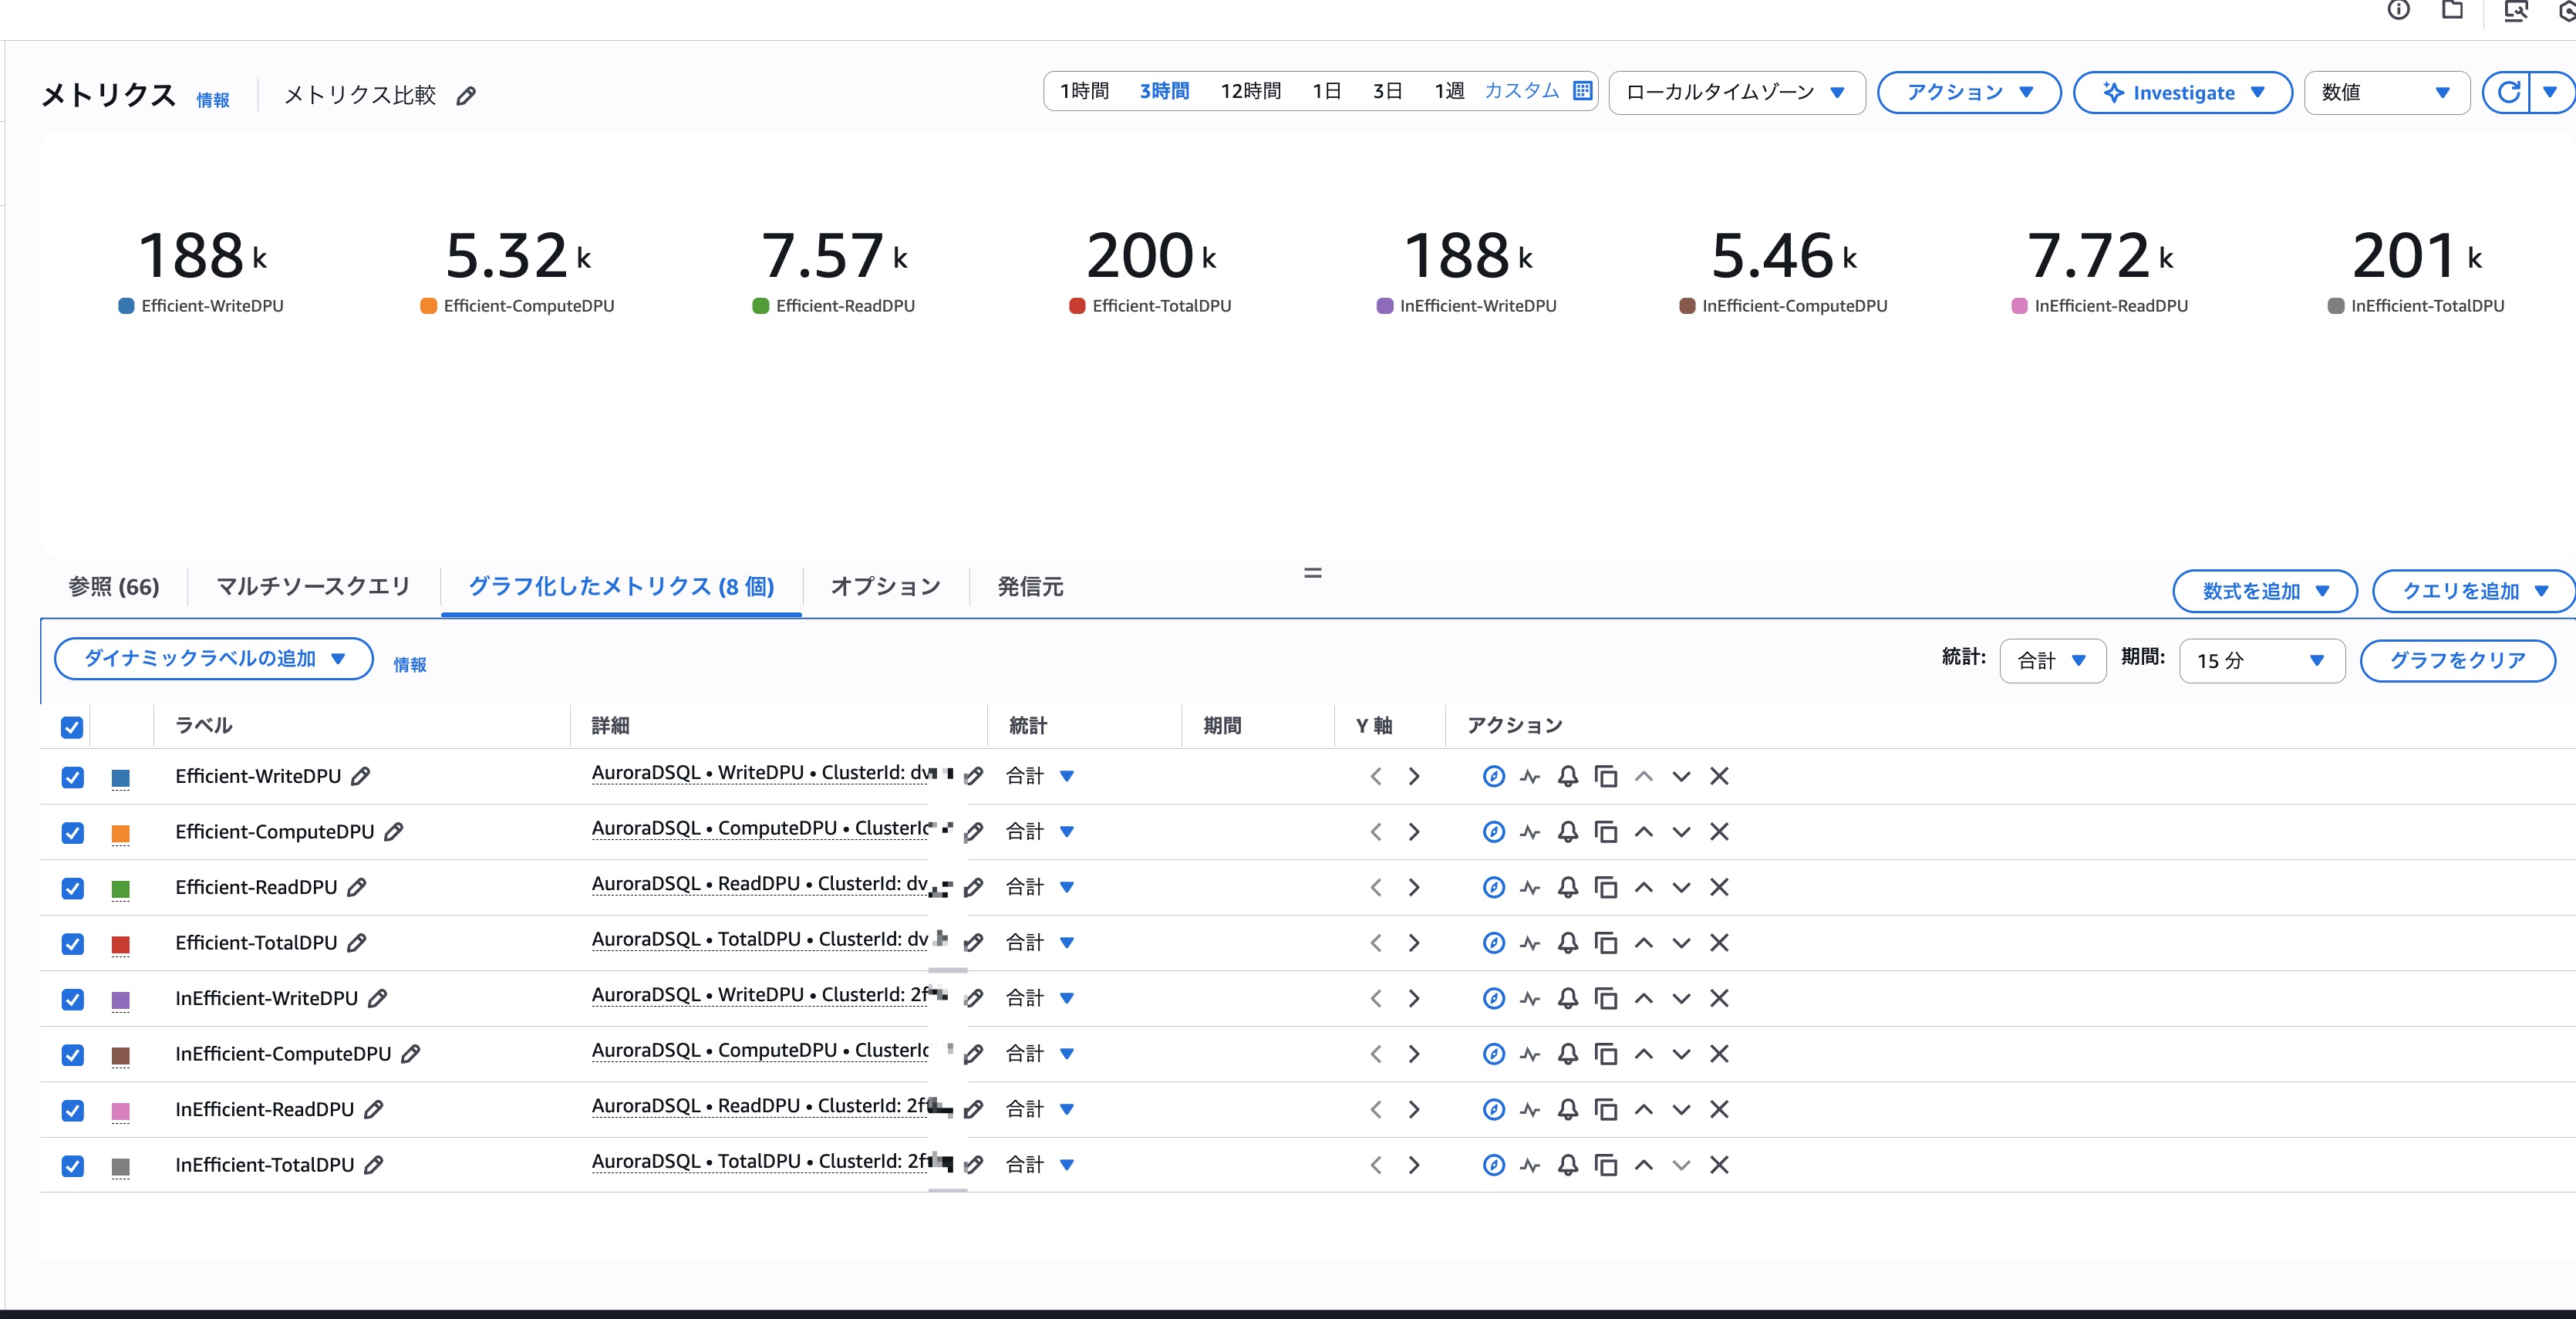Refresh the metrics graph
The image size is (2576, 1319).
pyautogui.click(x=2509, y=92)
